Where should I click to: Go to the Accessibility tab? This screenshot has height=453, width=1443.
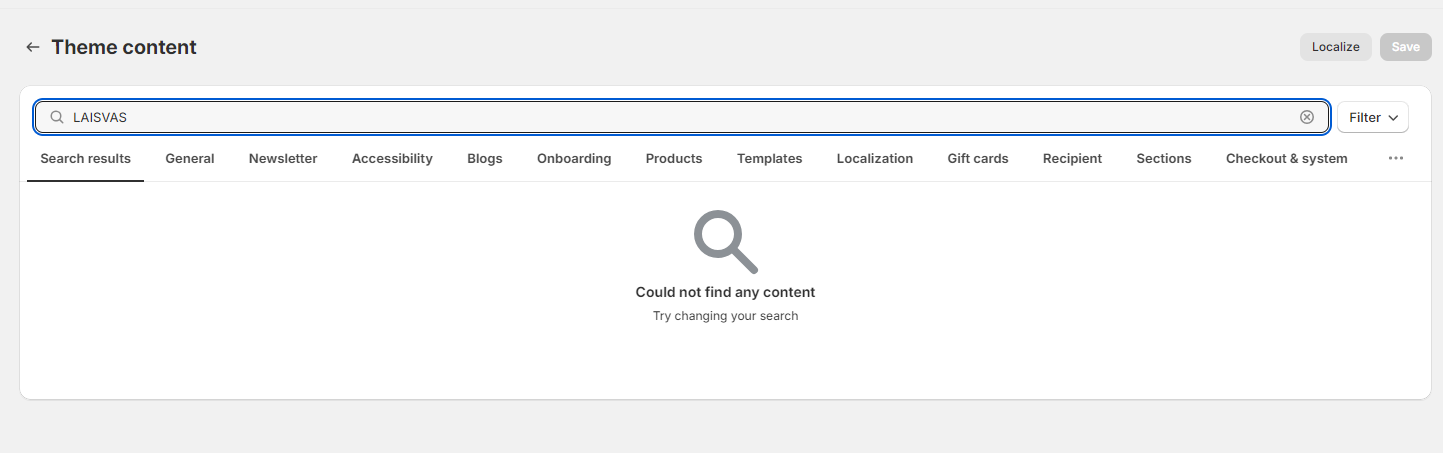click(392, 158)
